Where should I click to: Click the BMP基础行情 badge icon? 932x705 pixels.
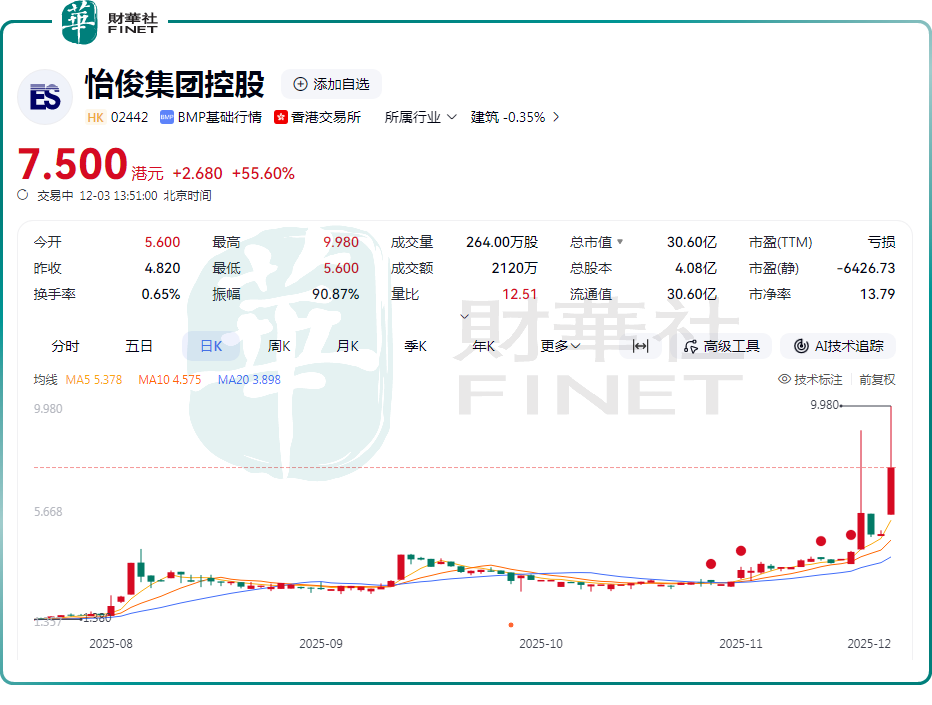point(166,117)
